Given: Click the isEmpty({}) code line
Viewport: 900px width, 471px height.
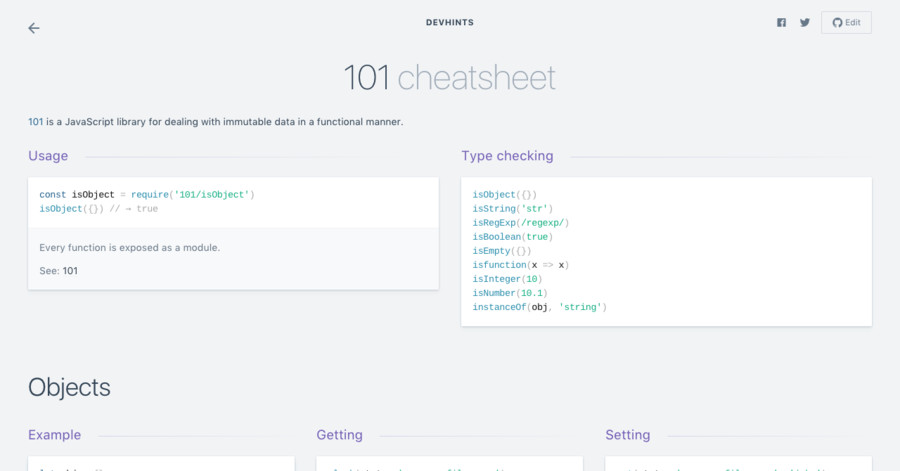Looking at the screenshot, I should point(502,251).
